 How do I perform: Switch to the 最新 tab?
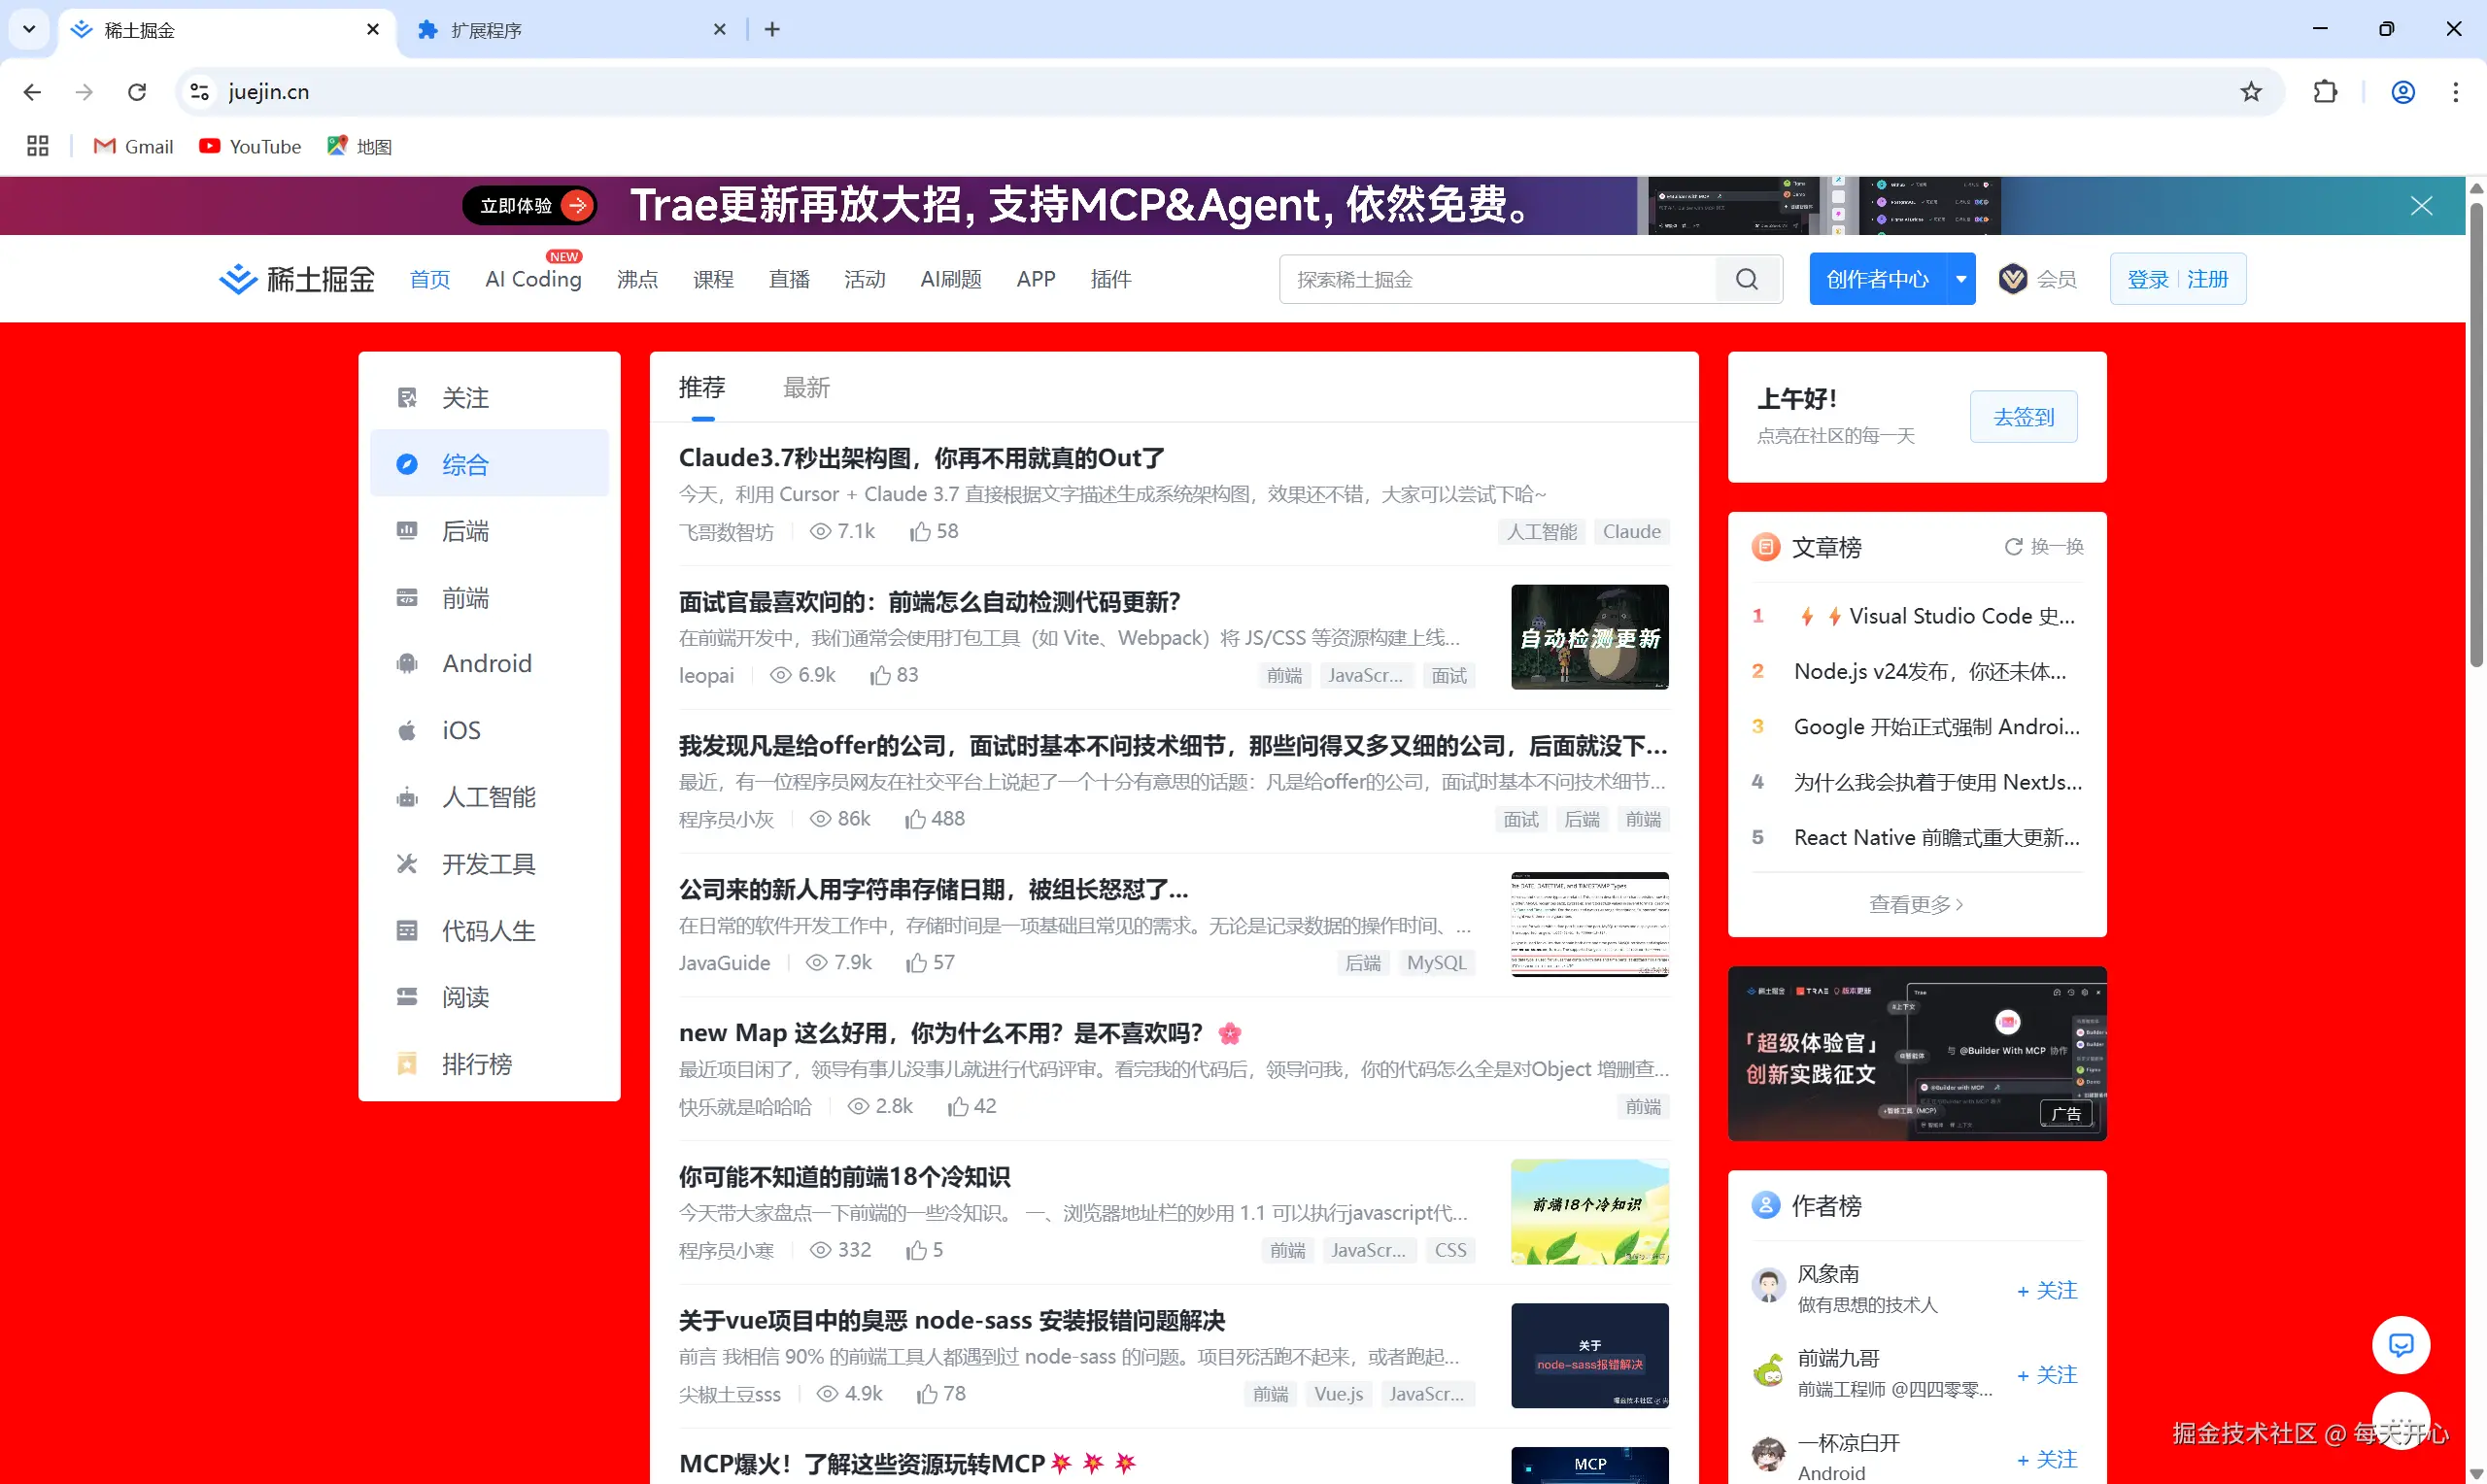coord(807,388)
